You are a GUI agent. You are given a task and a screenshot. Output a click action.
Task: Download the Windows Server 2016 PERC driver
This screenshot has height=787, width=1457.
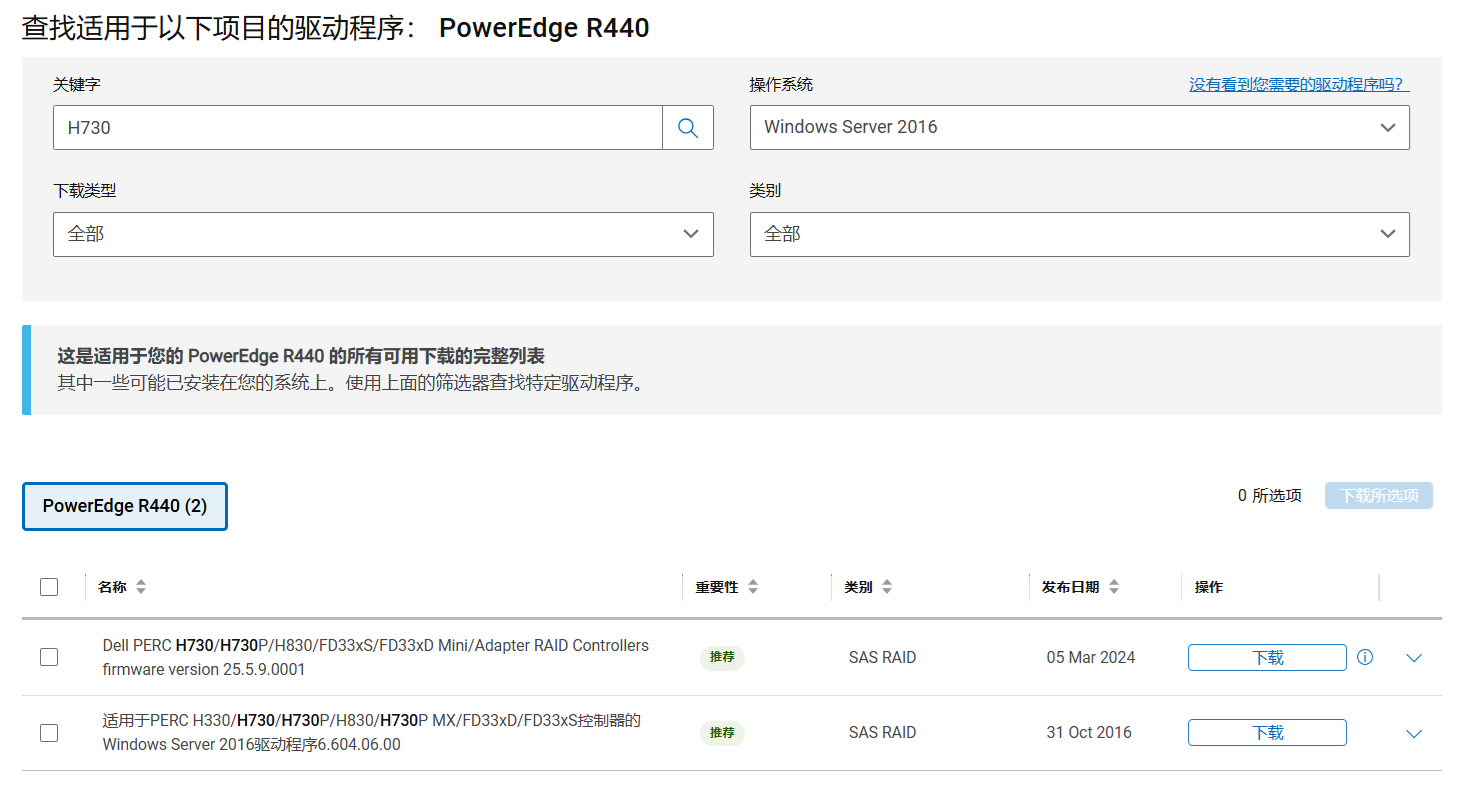[1266, 732]
